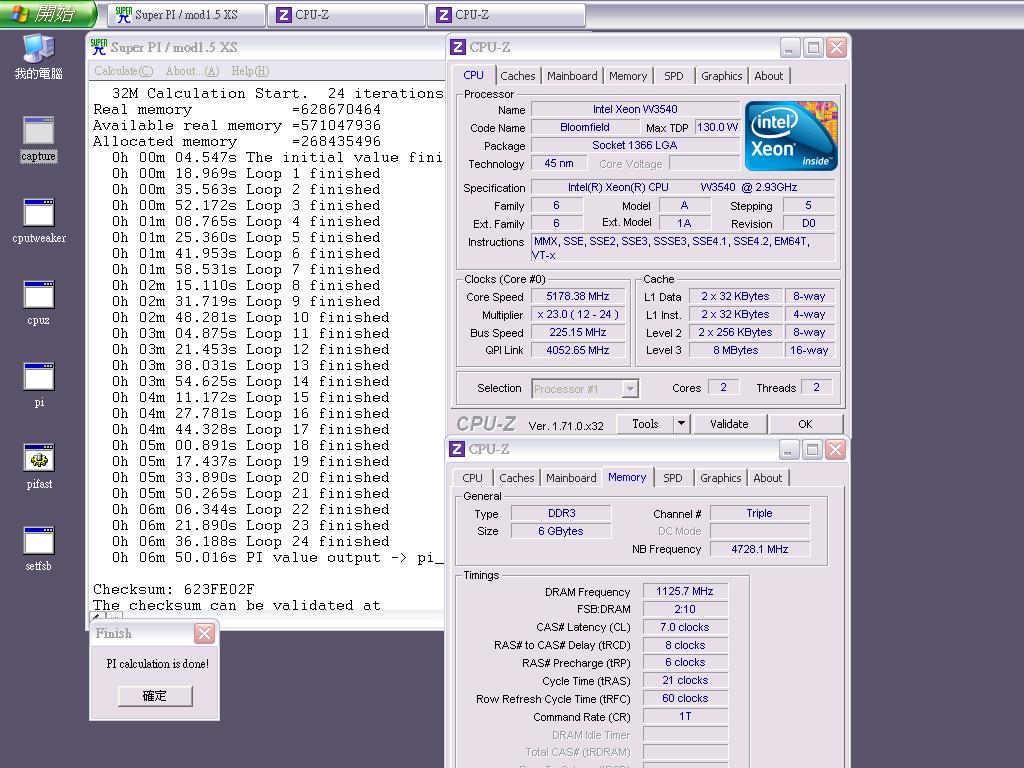Screen dimensions: 1024x768
Task: Click the 6 GBytes memory size value
Action: pos(561,532)
